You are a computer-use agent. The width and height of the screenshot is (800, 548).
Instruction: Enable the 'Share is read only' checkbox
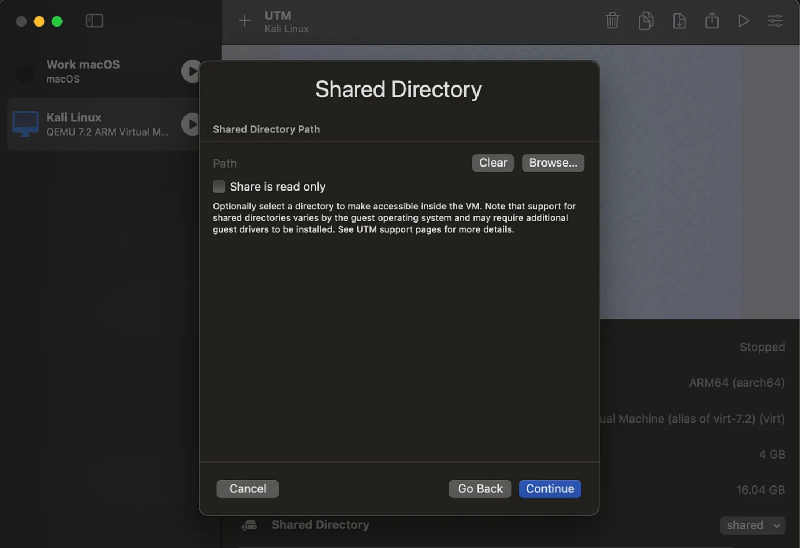[219, 186]
